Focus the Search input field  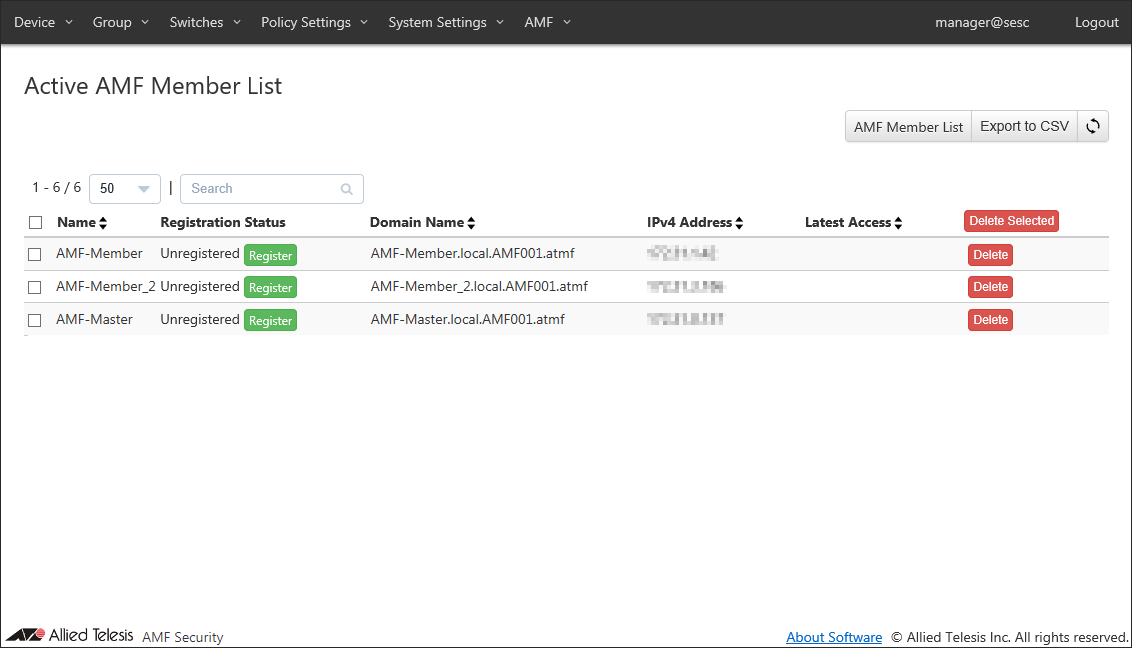click(260, 189)
